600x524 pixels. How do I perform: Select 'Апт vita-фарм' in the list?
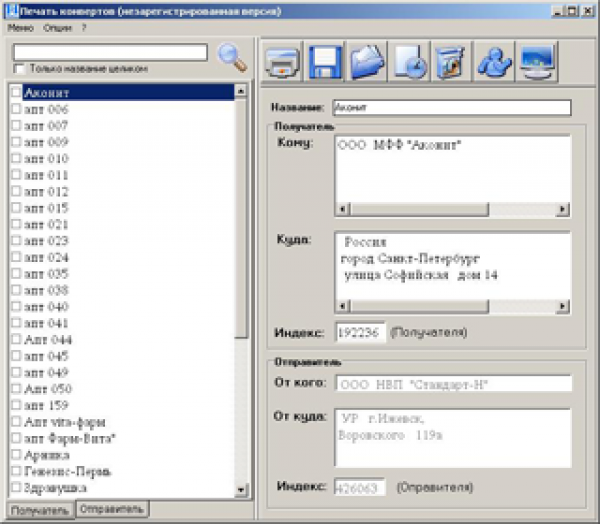[x=65, y=422]
